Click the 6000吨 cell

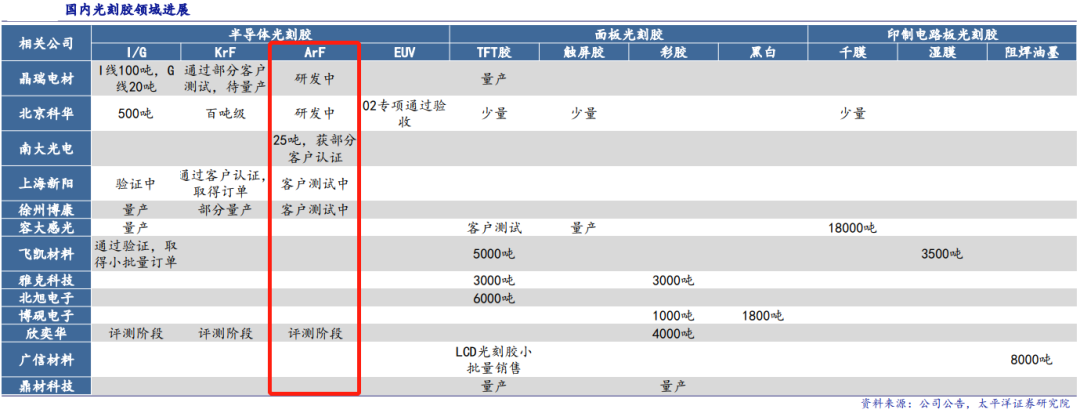pyautogui.click(x=495, y=298)
